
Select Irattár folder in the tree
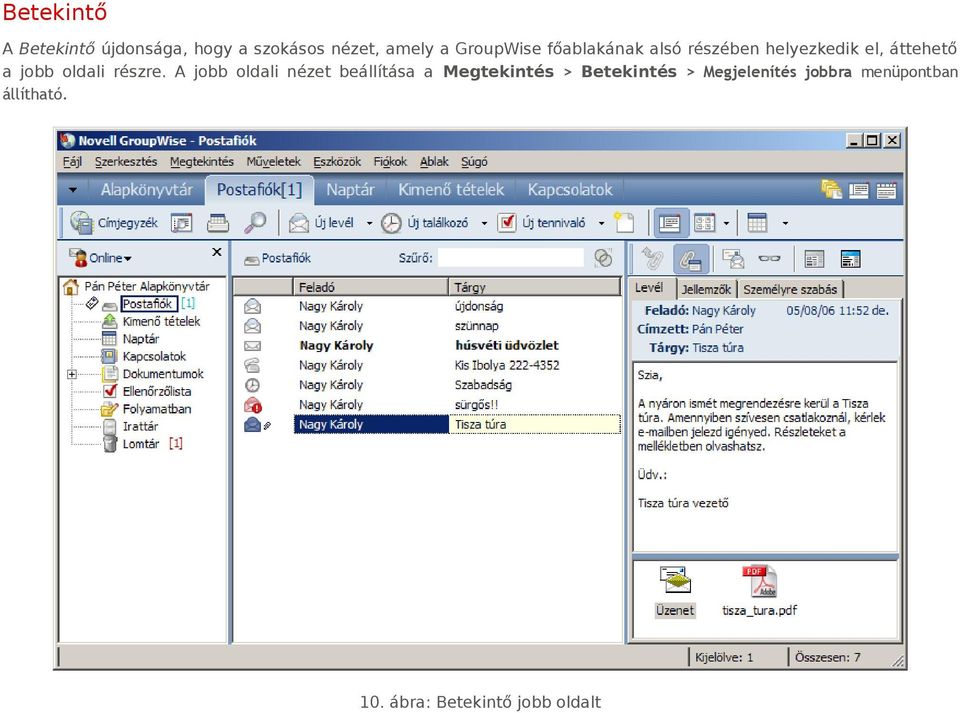140,427
